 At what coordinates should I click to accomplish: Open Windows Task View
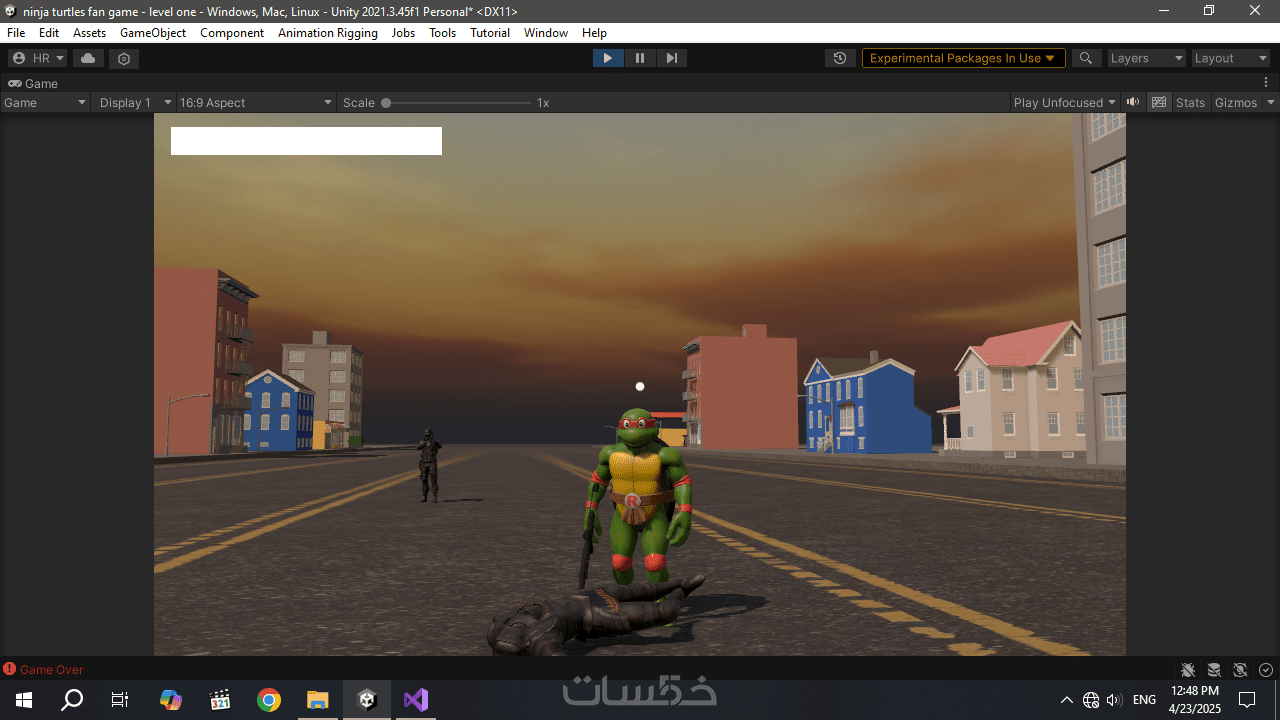(120, 700)
